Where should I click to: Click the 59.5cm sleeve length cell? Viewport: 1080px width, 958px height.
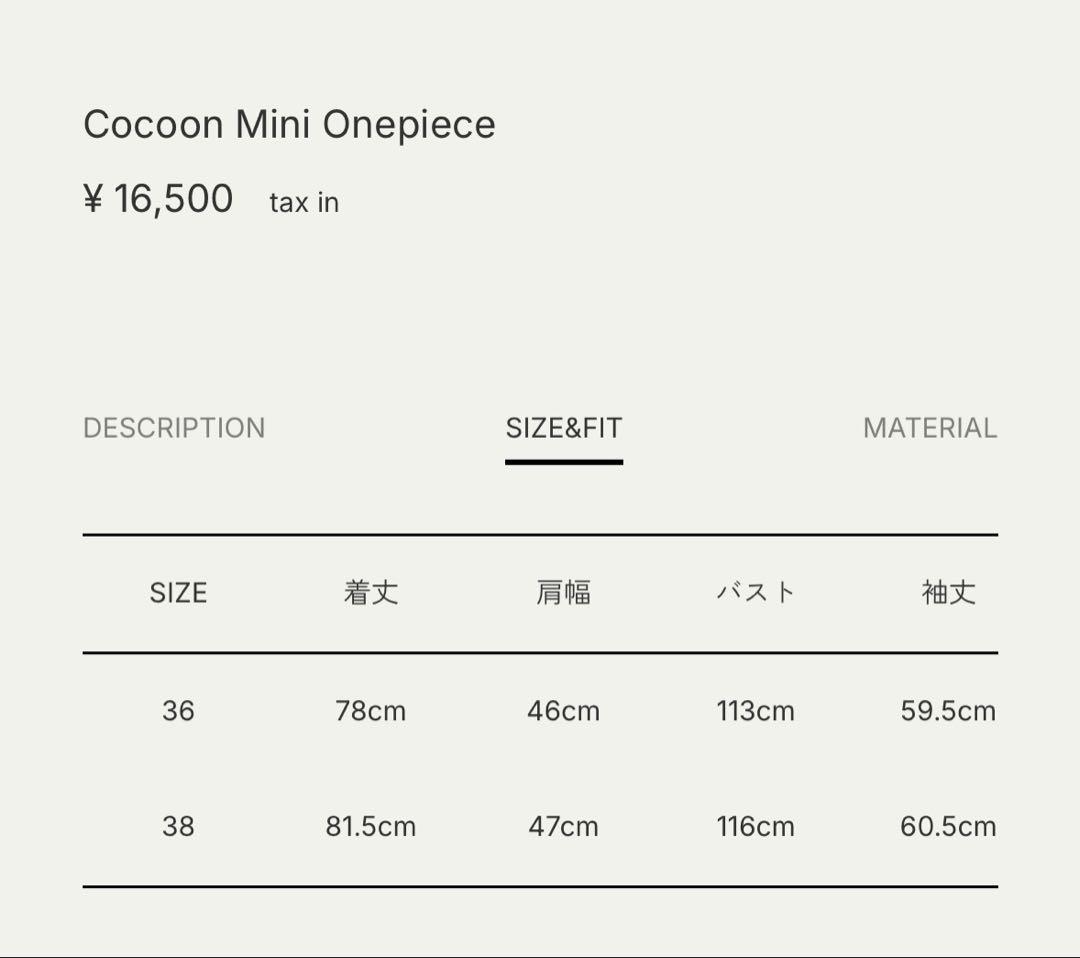[948, 711]
